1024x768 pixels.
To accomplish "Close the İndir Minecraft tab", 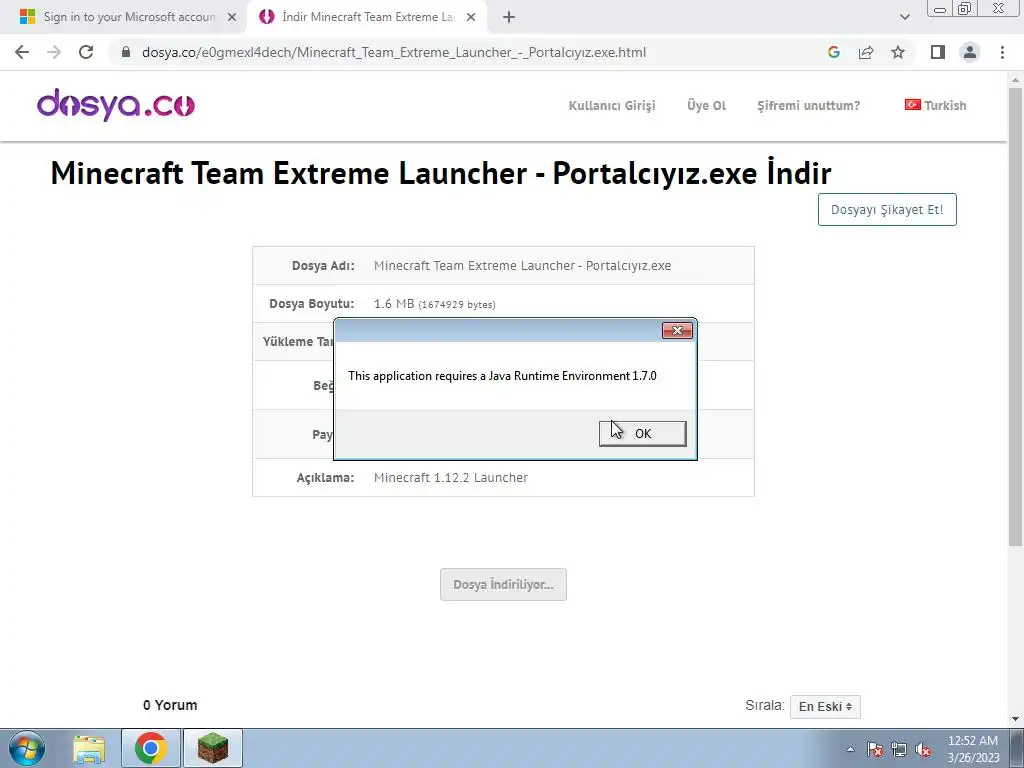I will [471, 17].
